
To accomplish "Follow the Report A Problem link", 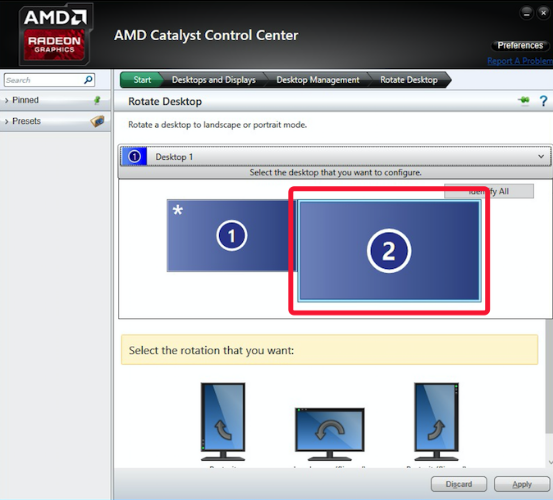I will [520, 61].
